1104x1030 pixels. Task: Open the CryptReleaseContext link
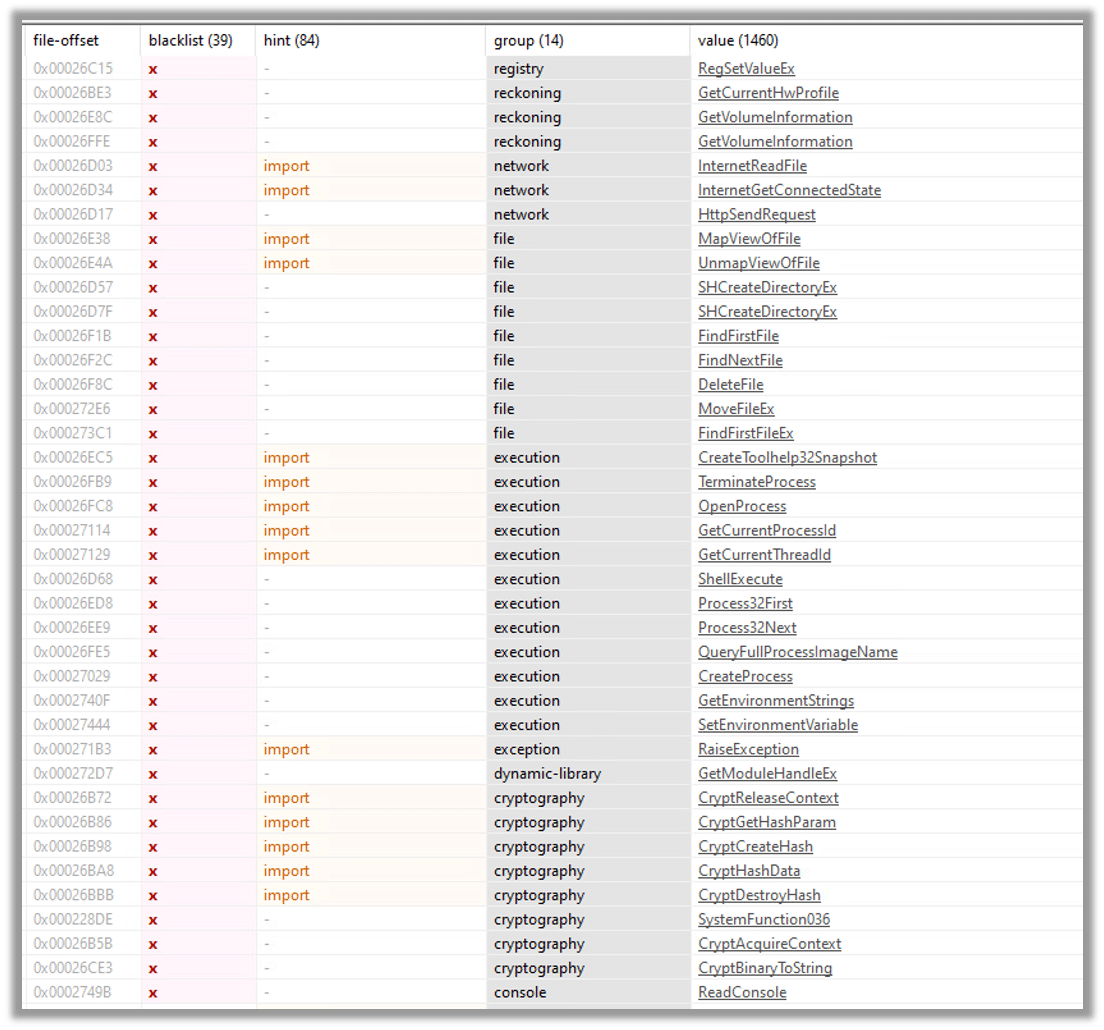click(x=768, y=798)
